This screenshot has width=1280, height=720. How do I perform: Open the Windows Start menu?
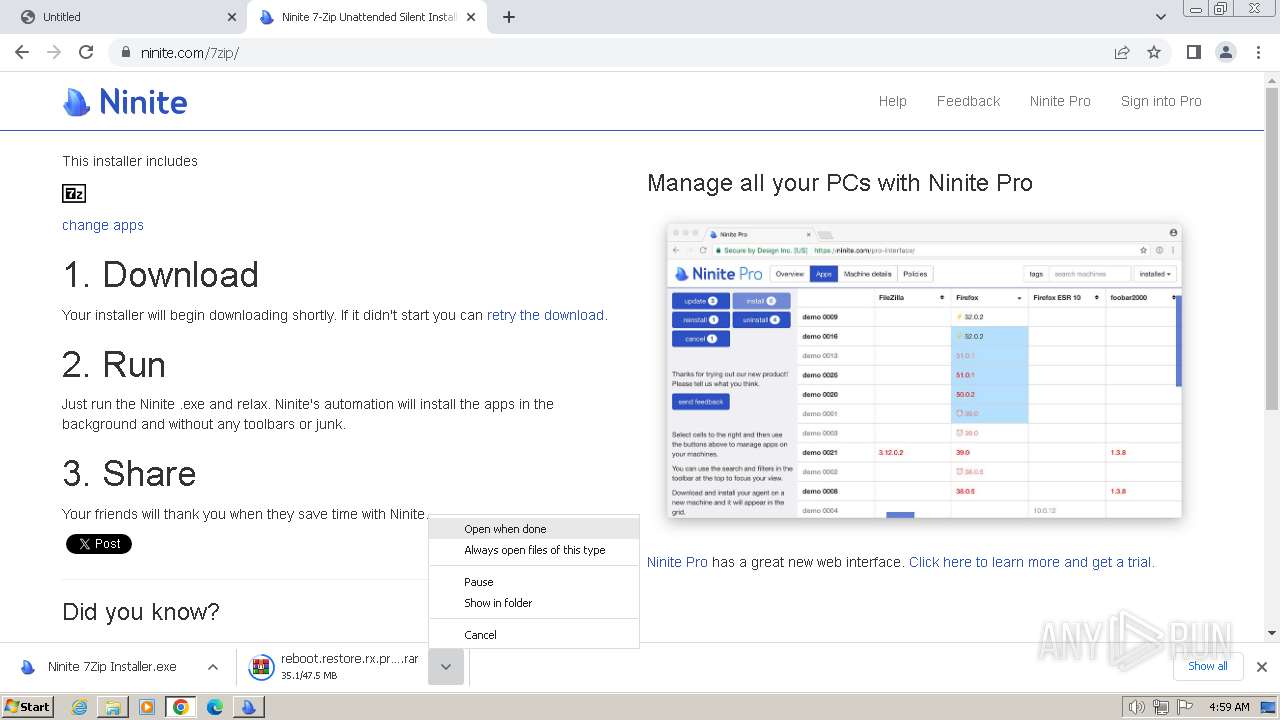click(28, 707)
